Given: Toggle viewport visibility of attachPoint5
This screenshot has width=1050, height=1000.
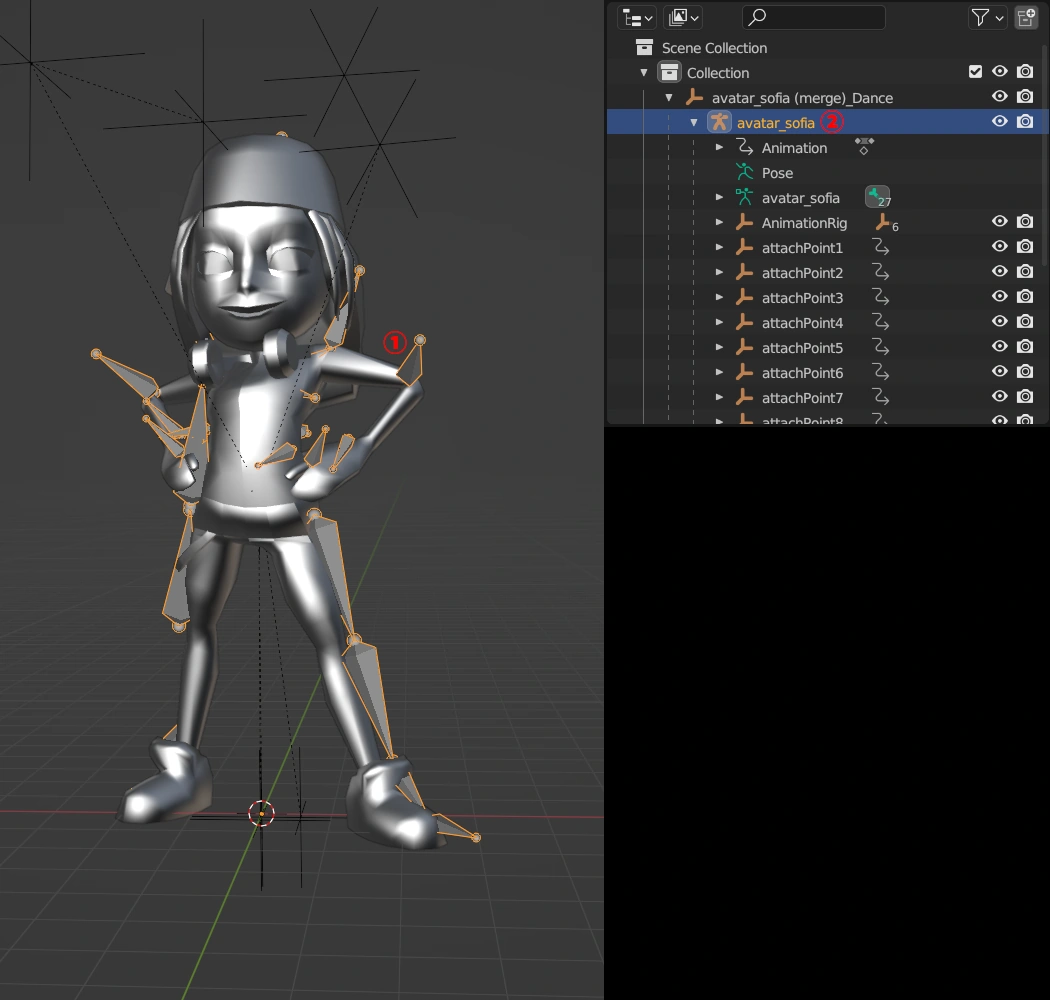Looking at the screenshot, I should tap(999, 347).
